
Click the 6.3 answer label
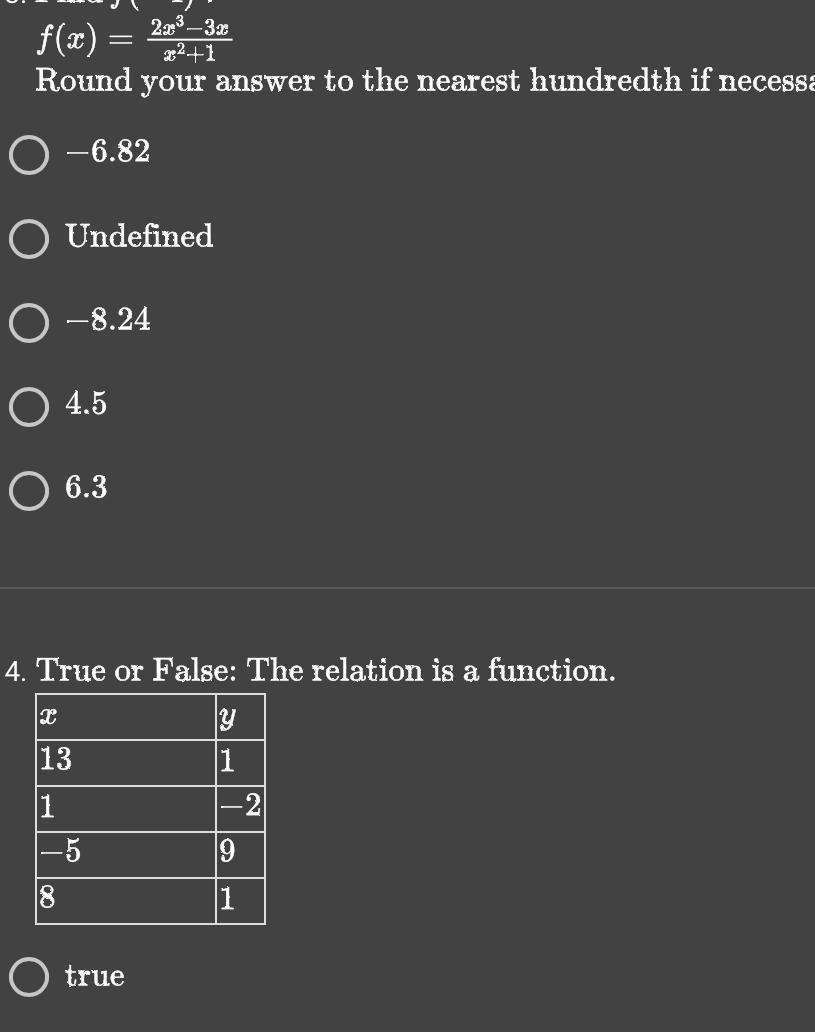click(85, 488)
